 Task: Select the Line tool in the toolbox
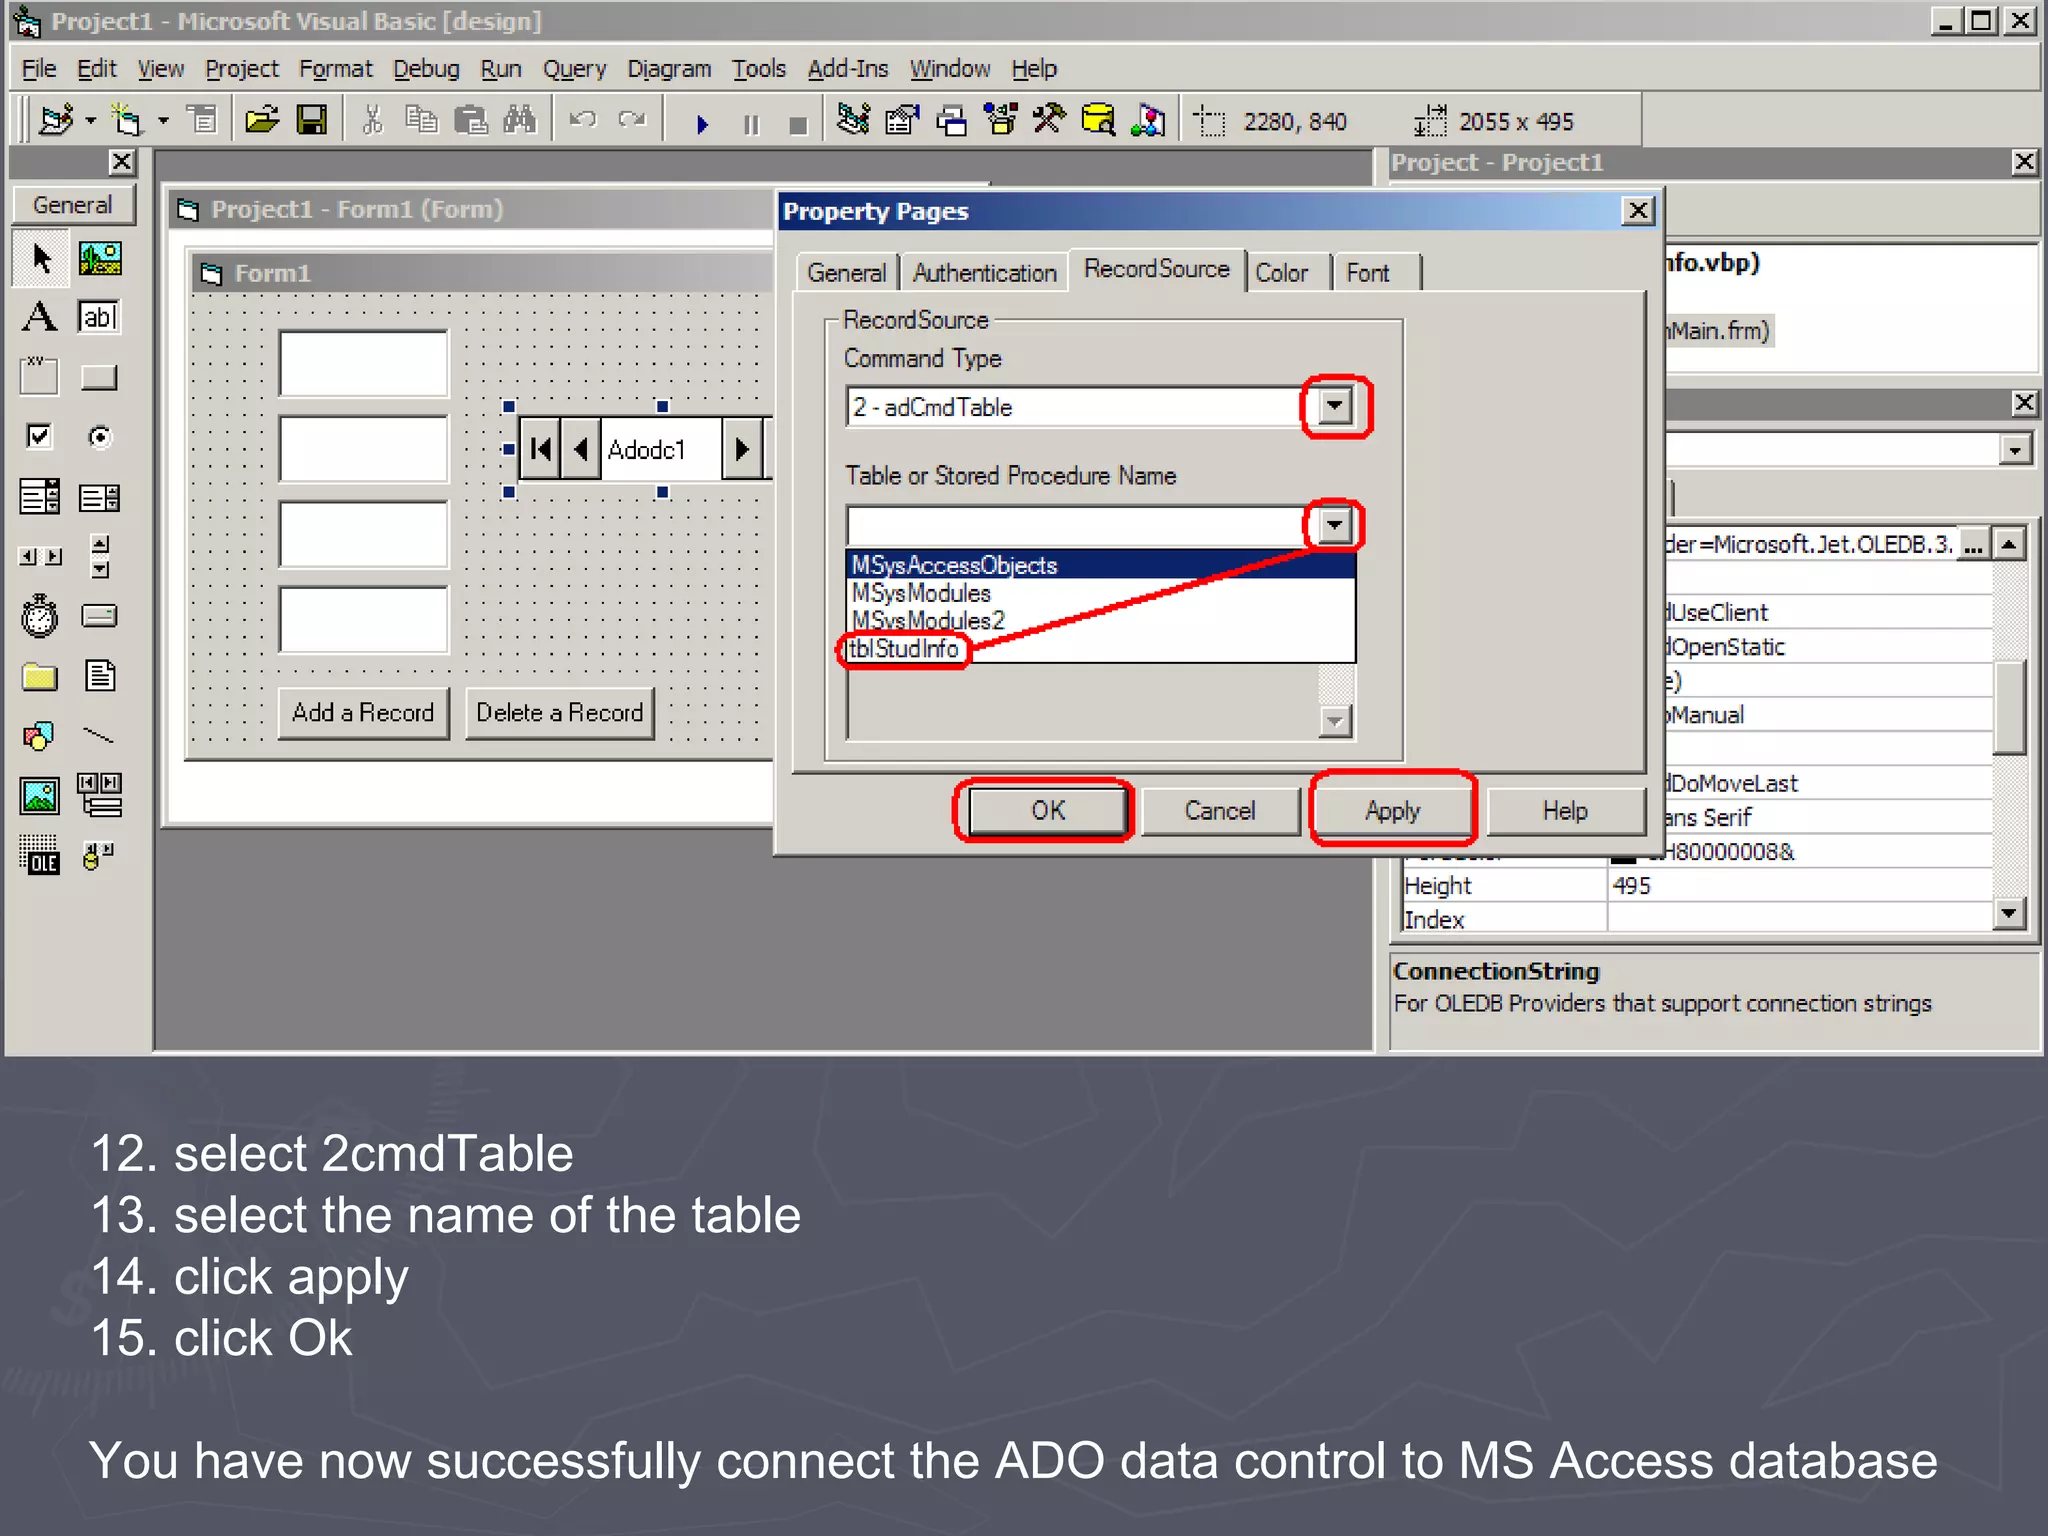[x=100, y=737]
